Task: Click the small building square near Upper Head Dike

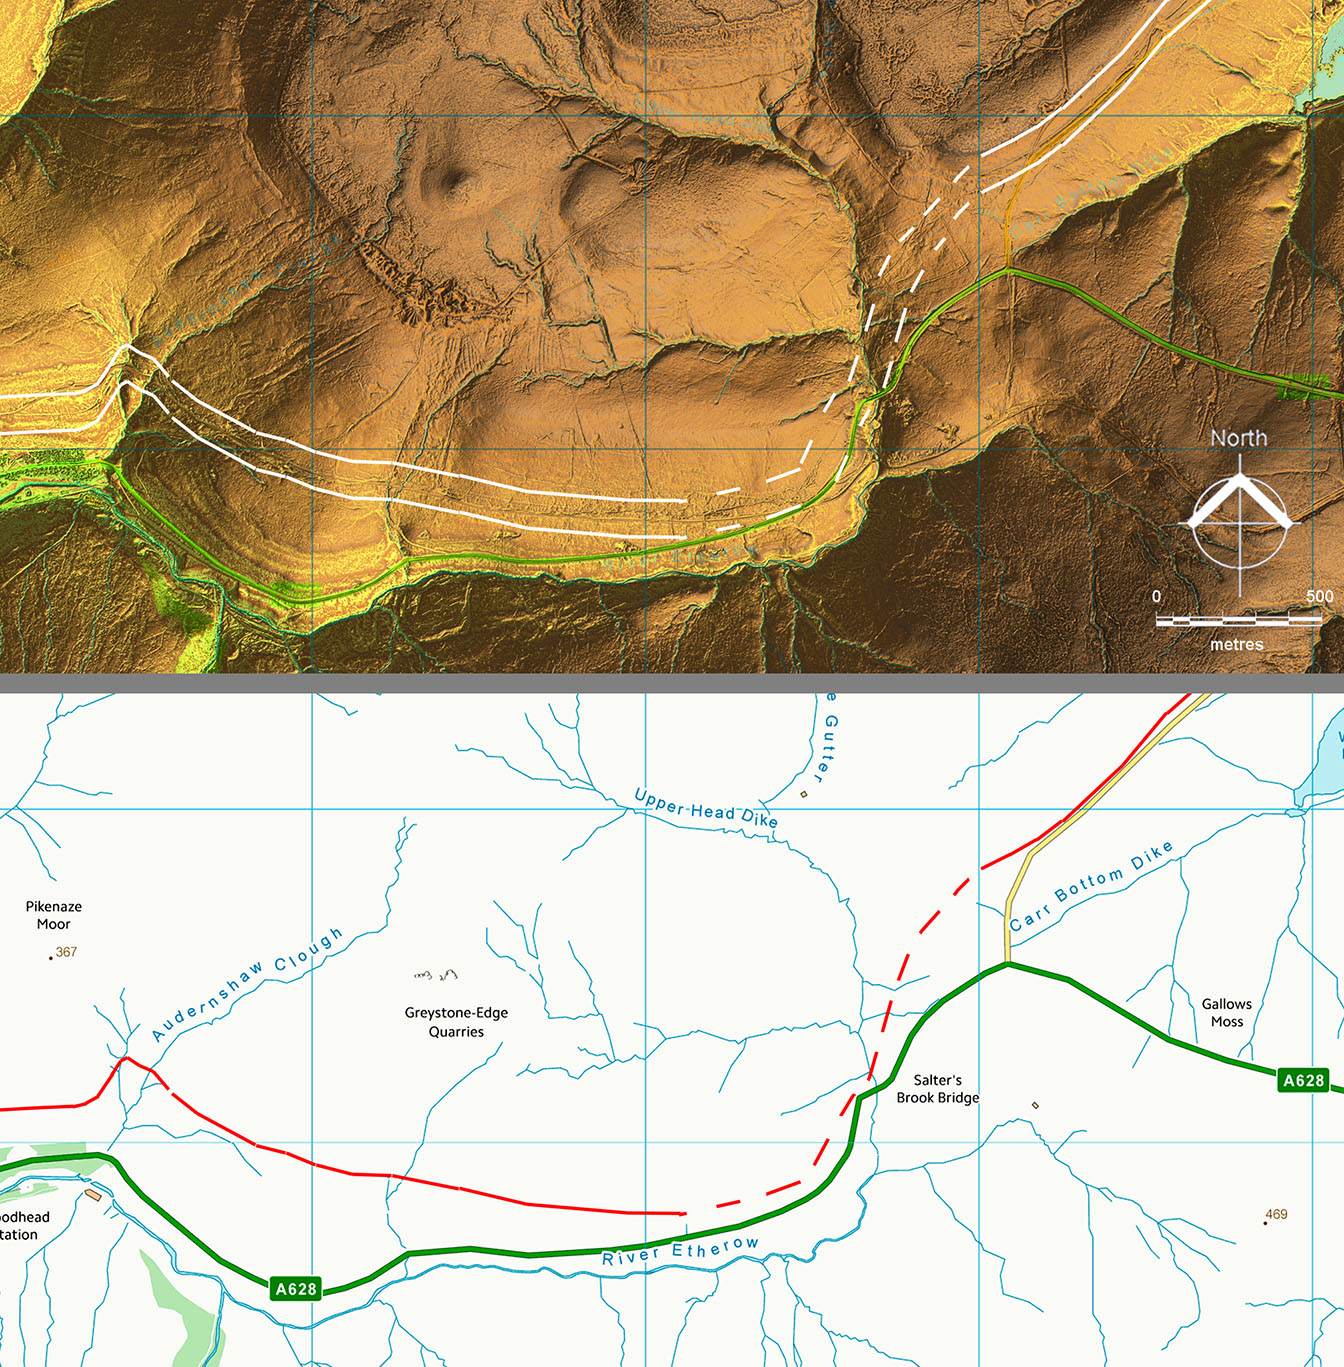Action: [x=804, y=794]
